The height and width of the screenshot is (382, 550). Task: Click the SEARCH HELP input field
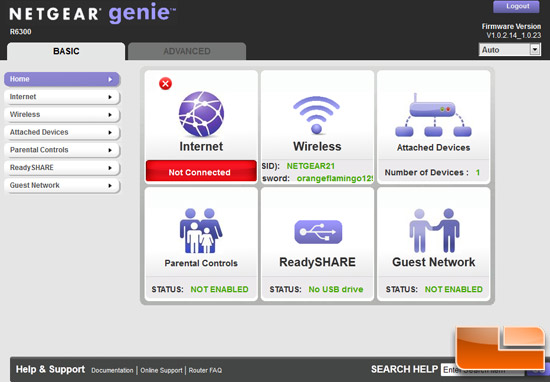click(482, 369)
